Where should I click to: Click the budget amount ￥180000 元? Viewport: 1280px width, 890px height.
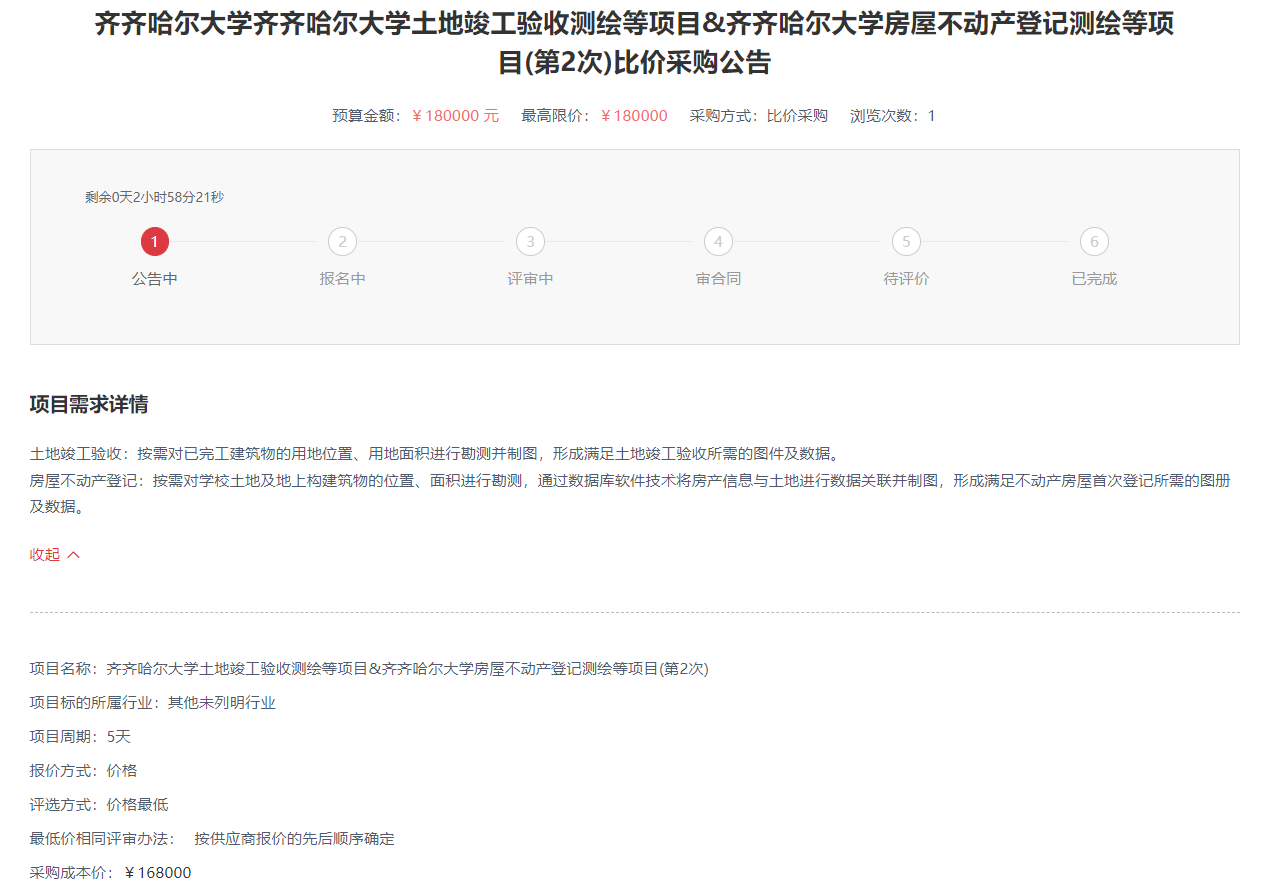(455, 116)
